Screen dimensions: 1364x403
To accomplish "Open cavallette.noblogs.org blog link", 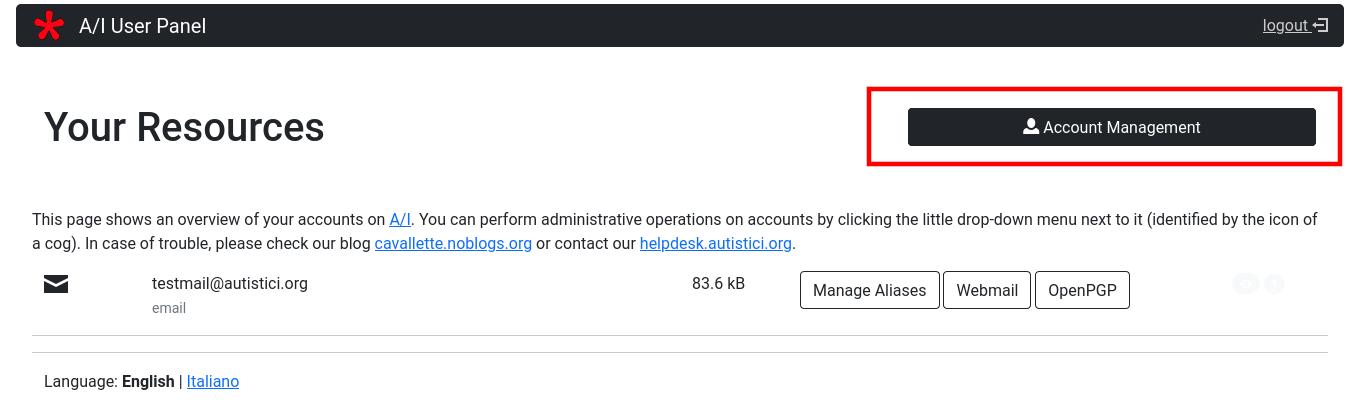I will coord(453,243).
